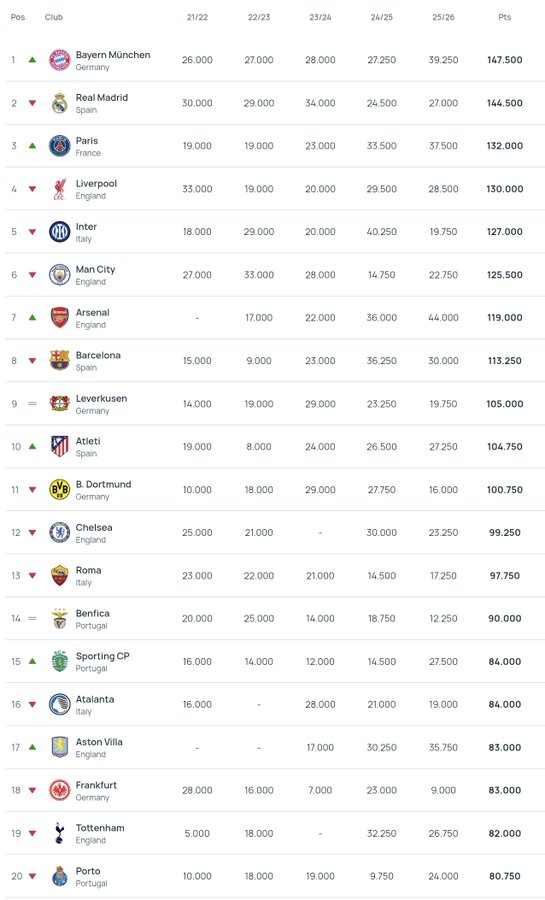Open the Leverkusen club name link

102,398
